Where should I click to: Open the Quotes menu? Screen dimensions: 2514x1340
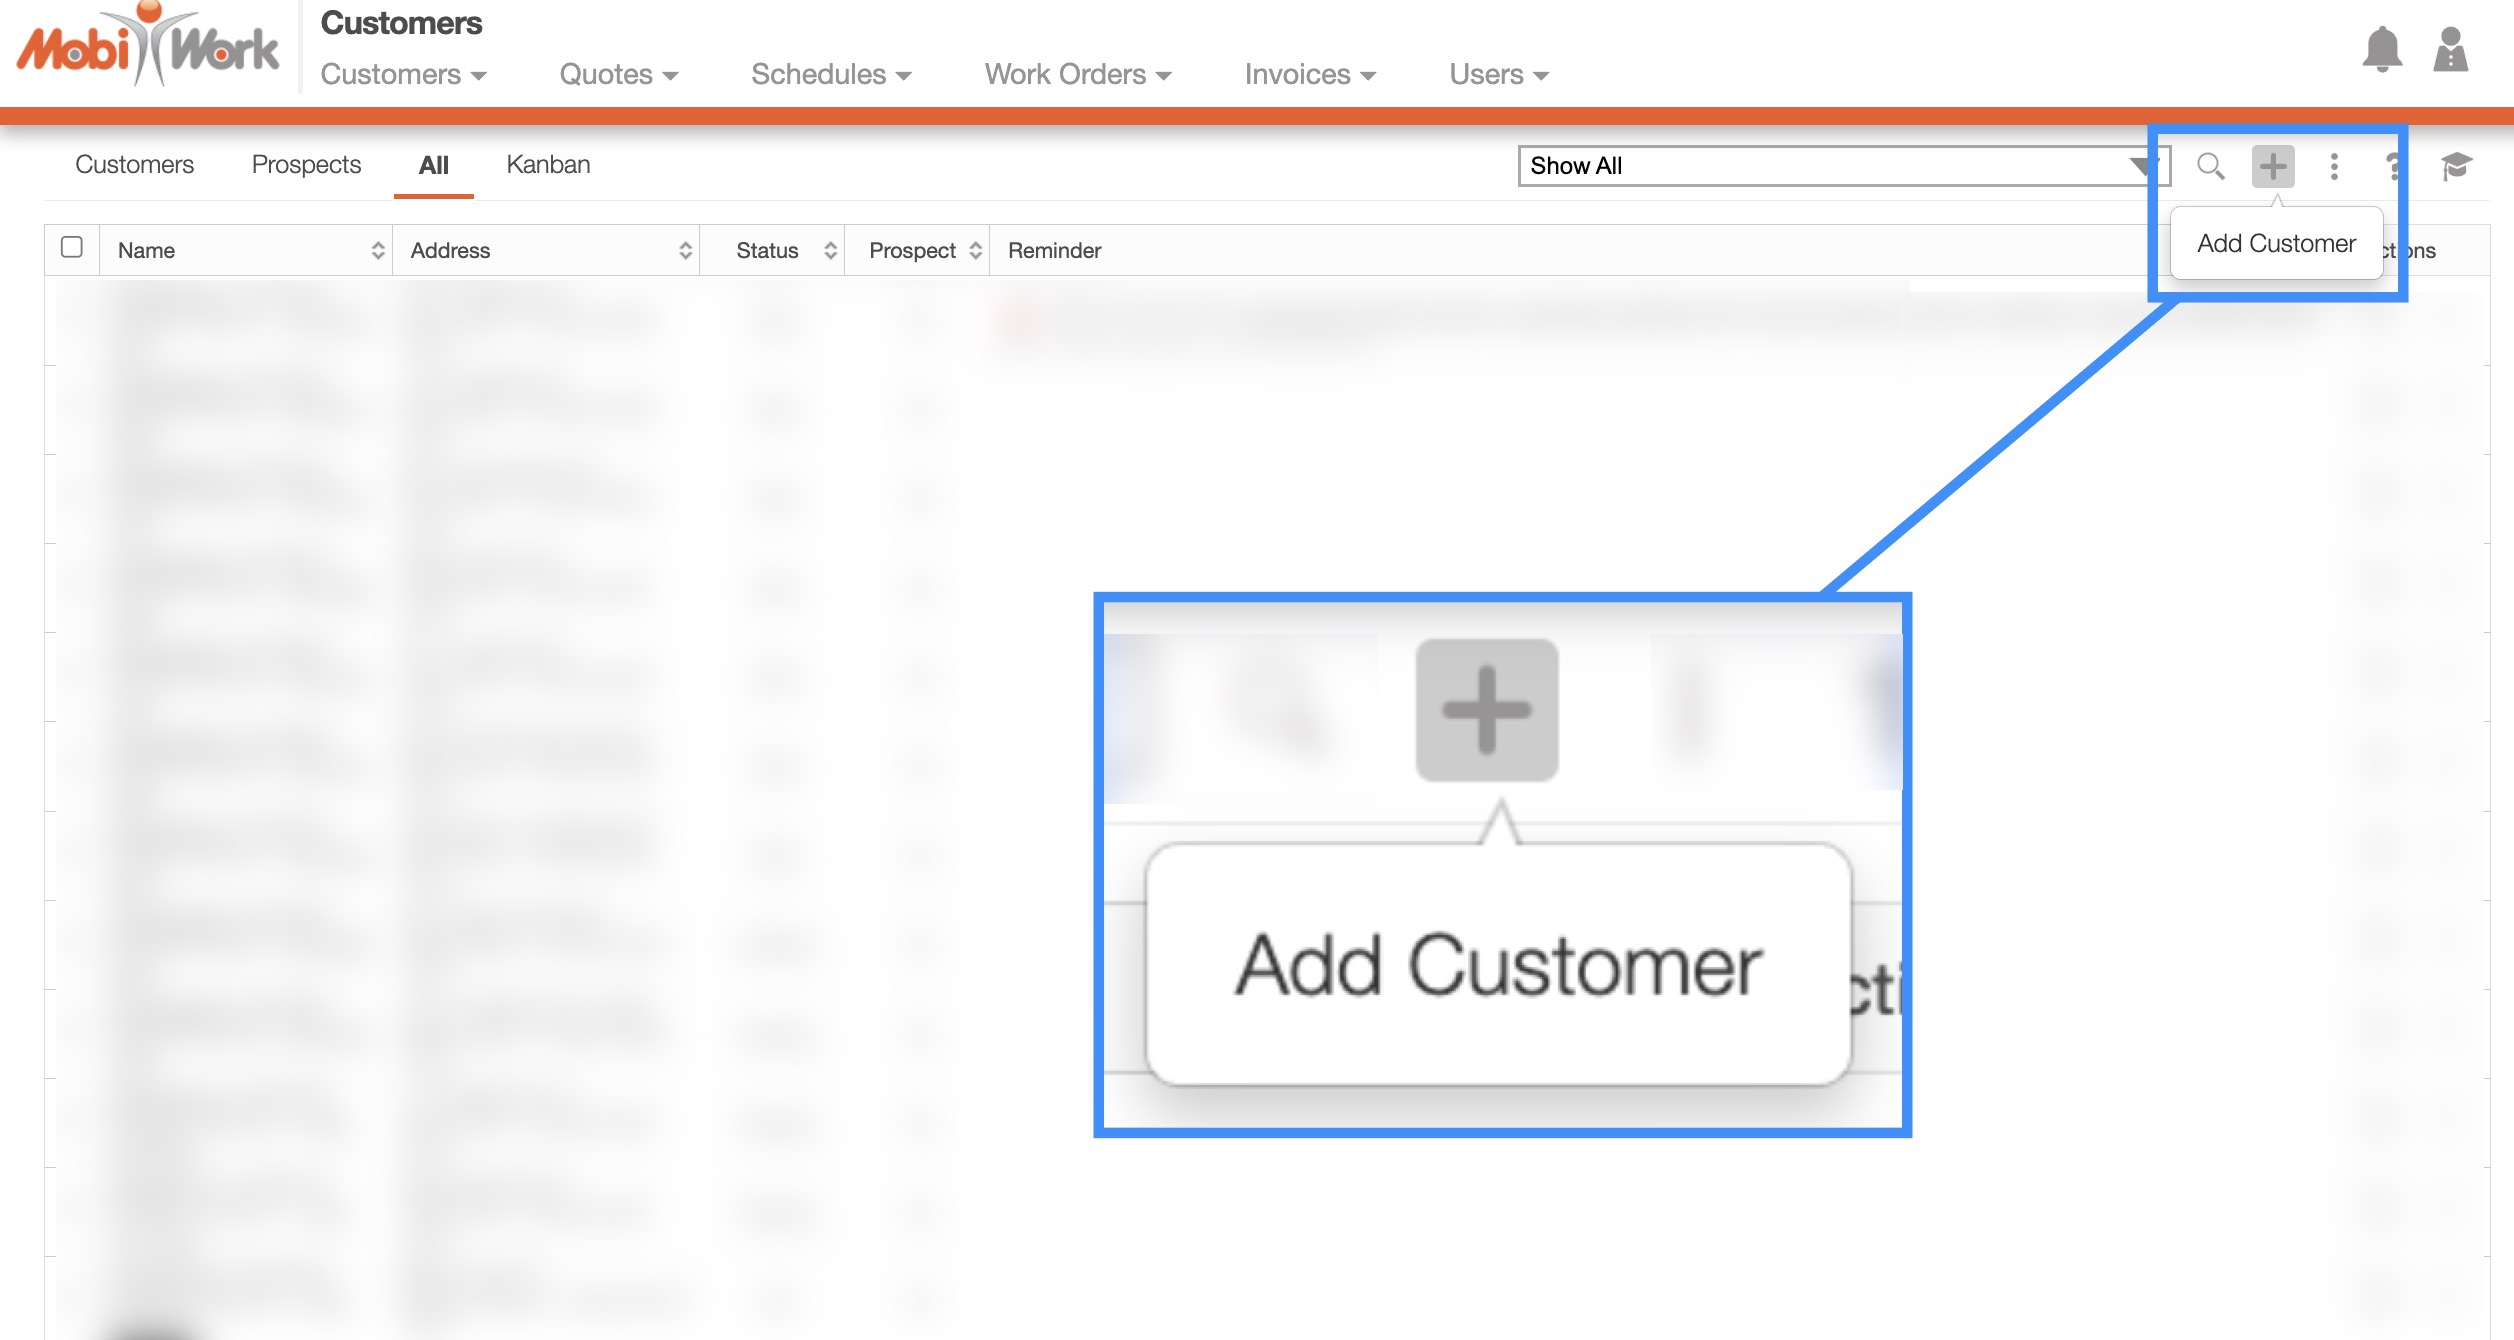pyautogui.click(x=618, y=75)
